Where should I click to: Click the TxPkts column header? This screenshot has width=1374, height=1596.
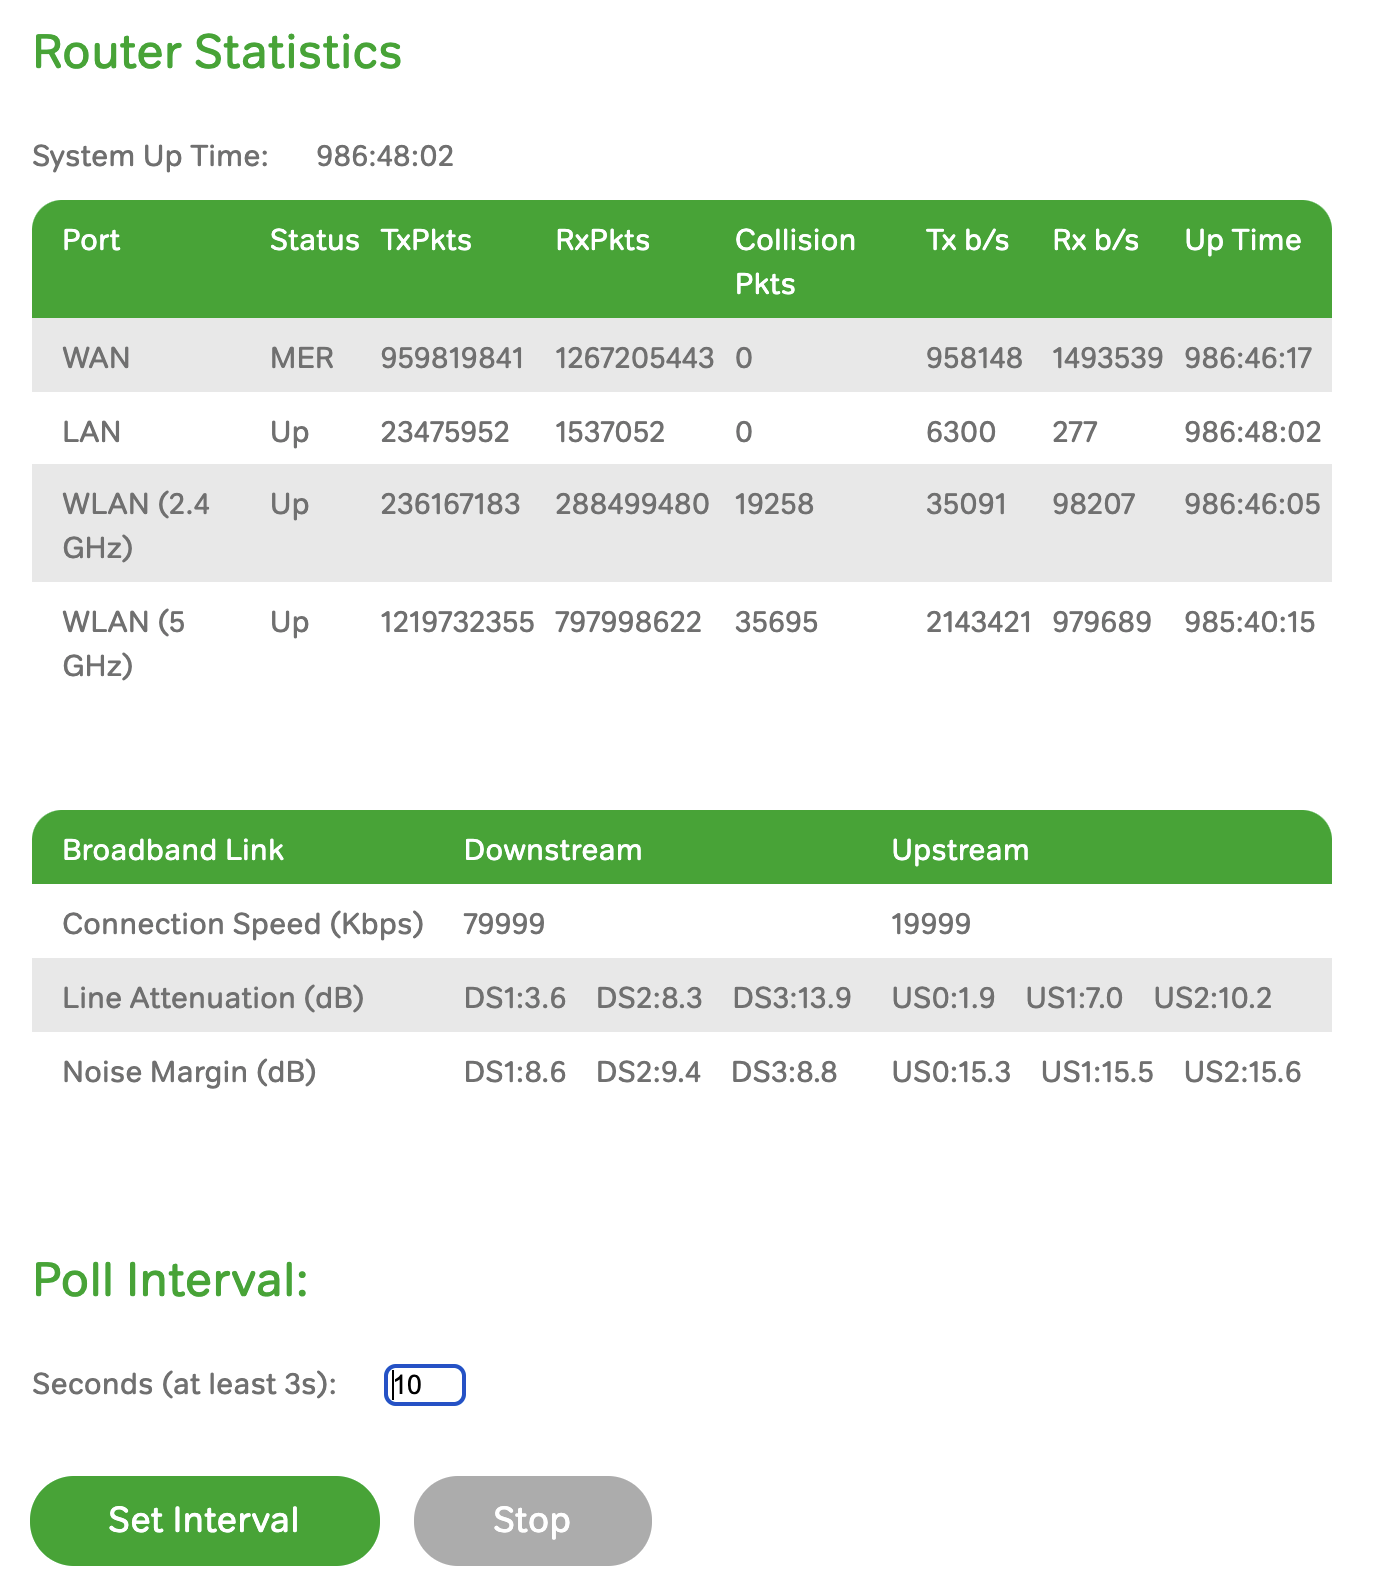pos(425,240)
